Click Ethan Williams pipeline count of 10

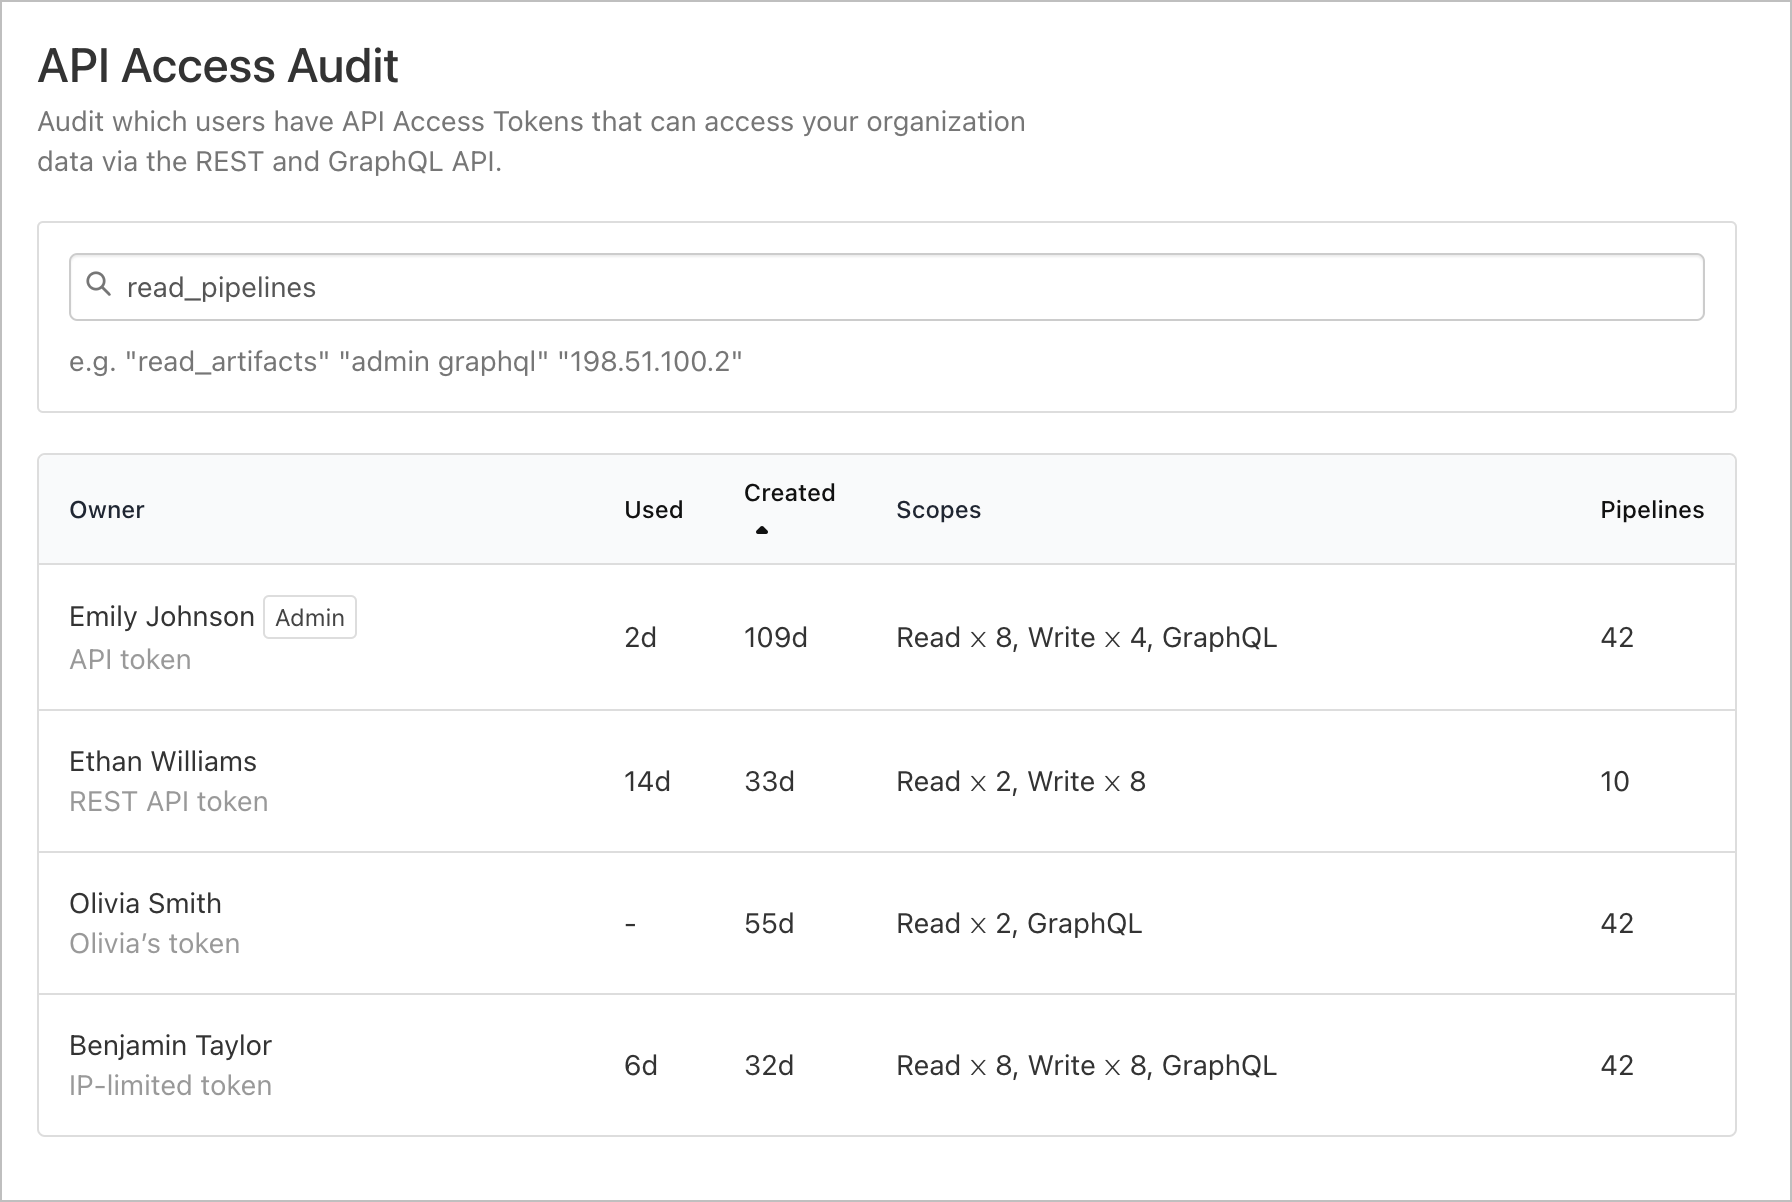click(x=1616, y=781)
